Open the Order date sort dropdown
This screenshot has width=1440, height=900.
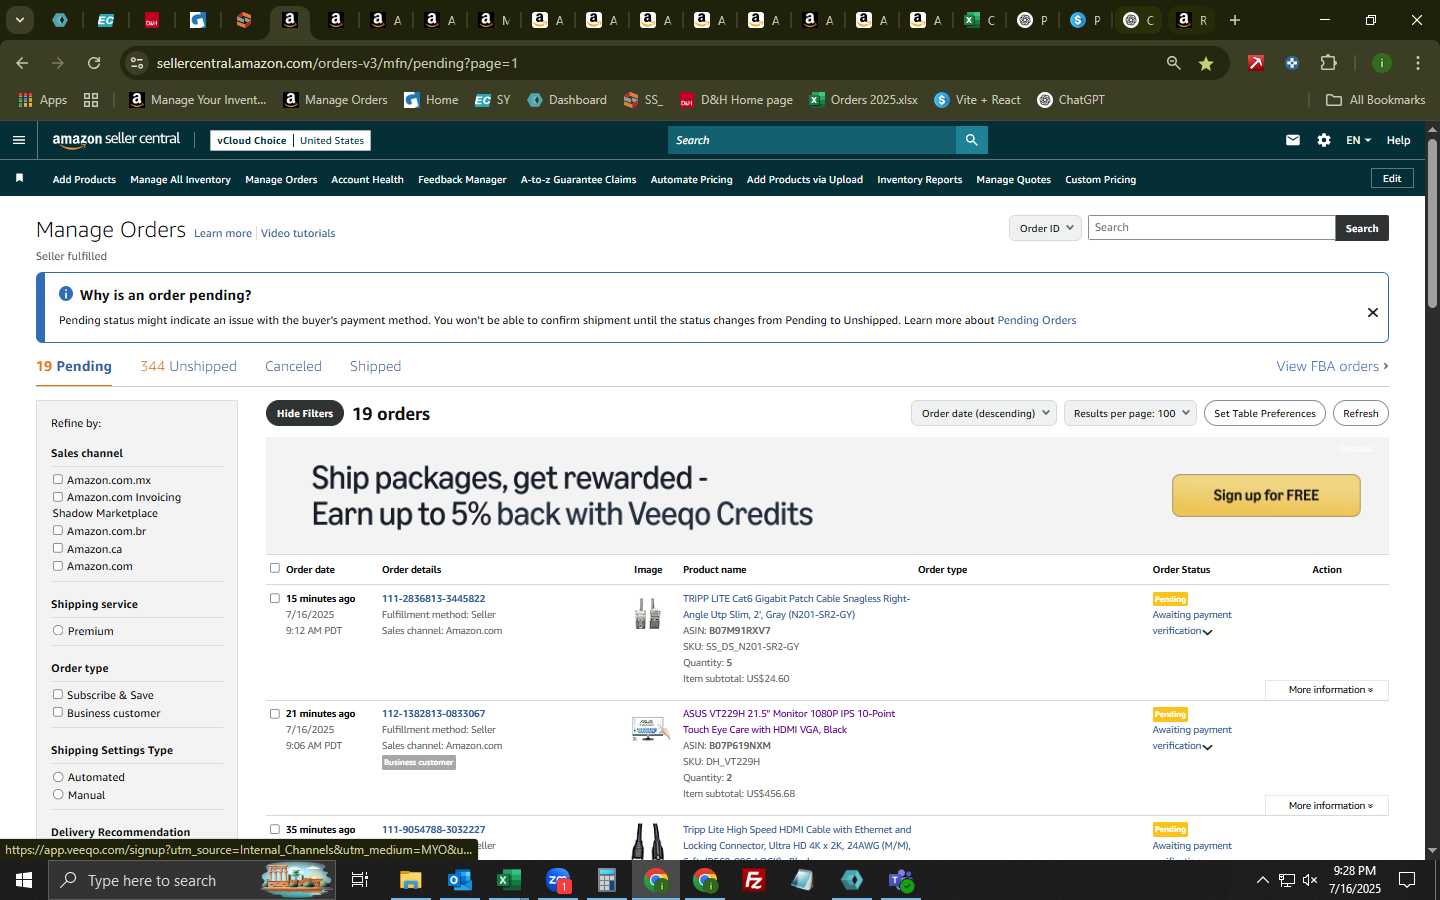984,413
